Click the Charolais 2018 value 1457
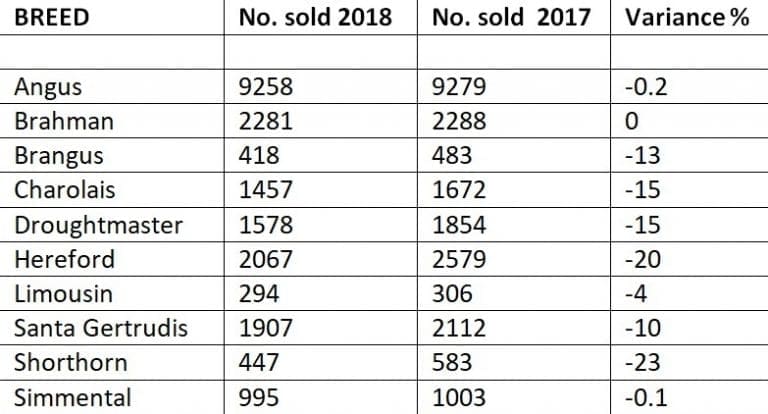The width and height of the screenshot is (768, 414). point(265,190)
